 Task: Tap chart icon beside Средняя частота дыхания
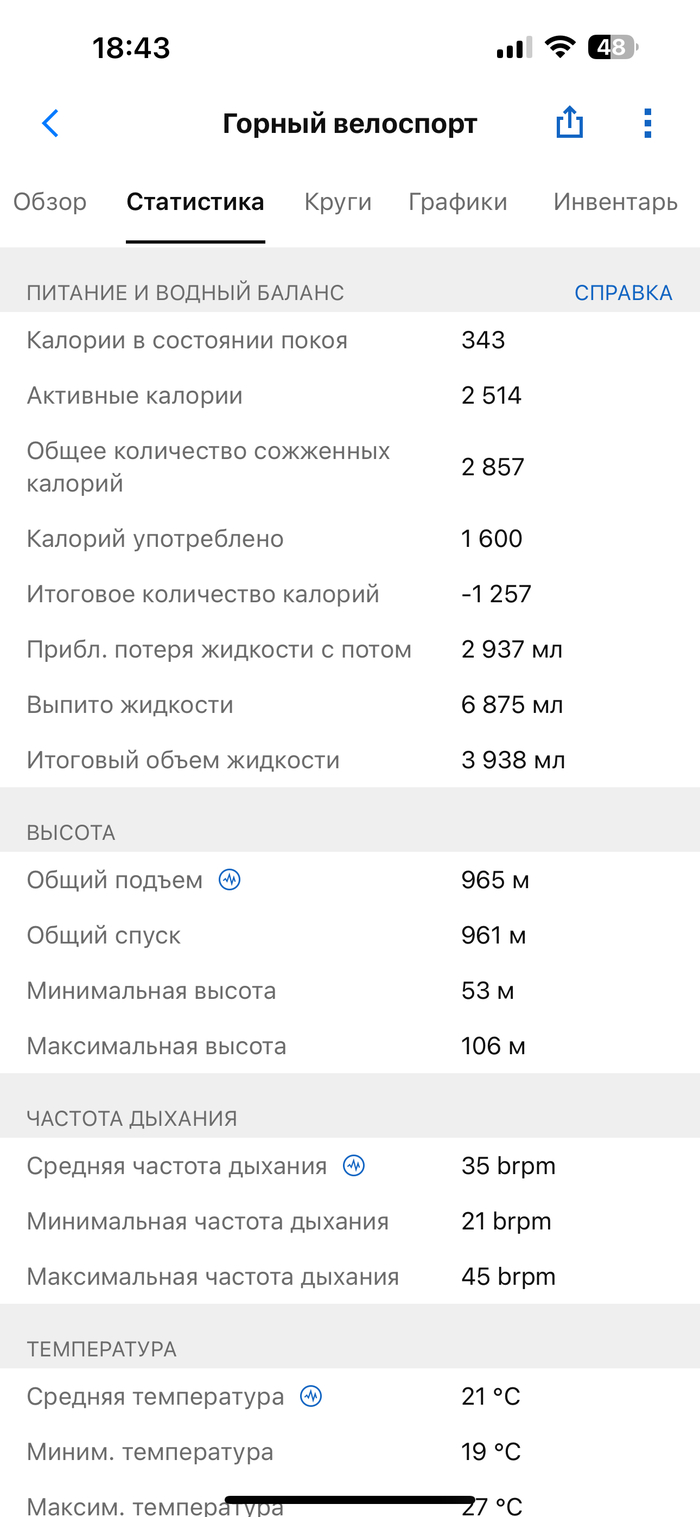pos(354,1166)
